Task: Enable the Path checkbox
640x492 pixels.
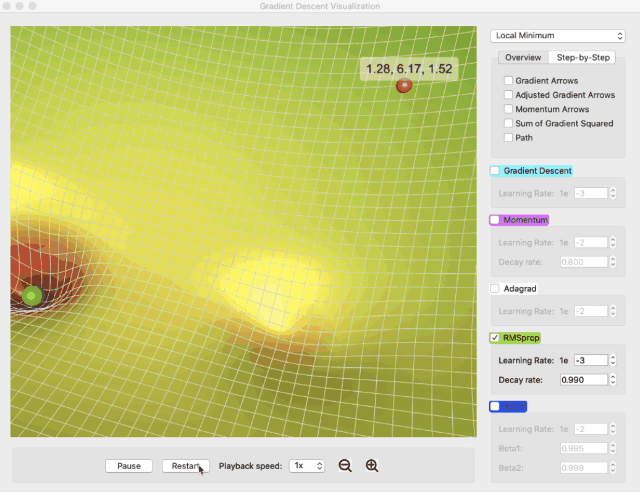Action: [x=508, y=138]
